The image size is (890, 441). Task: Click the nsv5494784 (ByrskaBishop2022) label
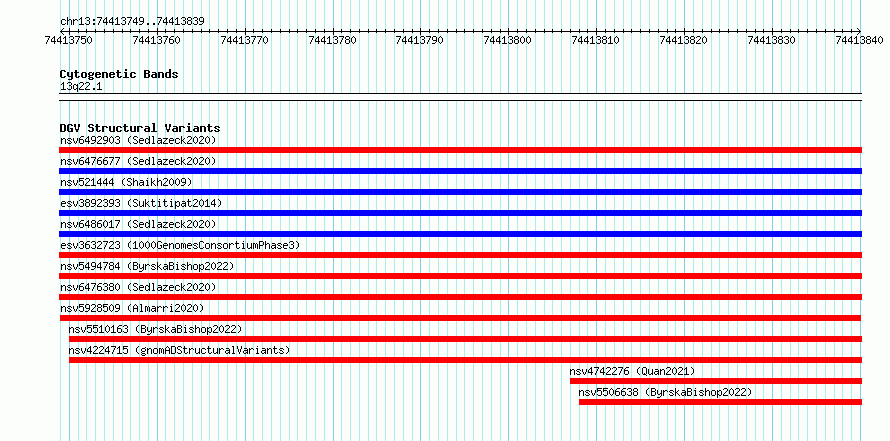[x=147, y=266]
